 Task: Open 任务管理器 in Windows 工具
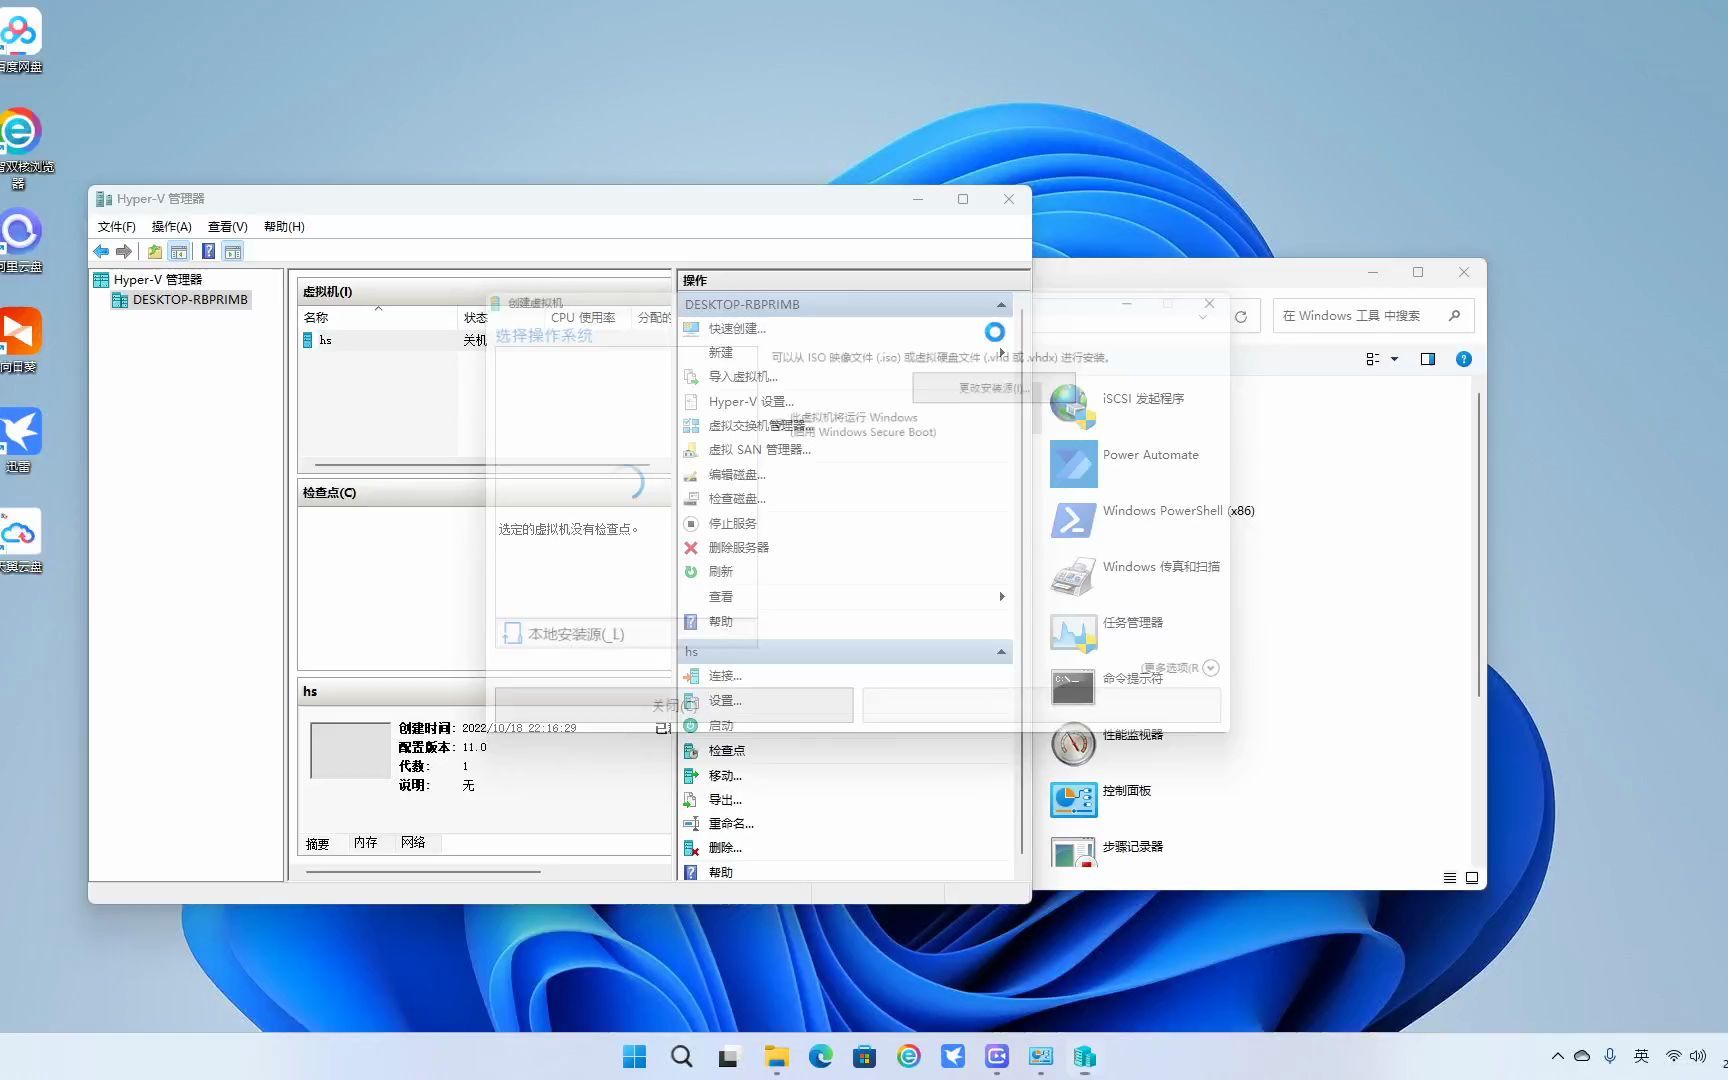pyautogui.click(x=1108, y=631)
